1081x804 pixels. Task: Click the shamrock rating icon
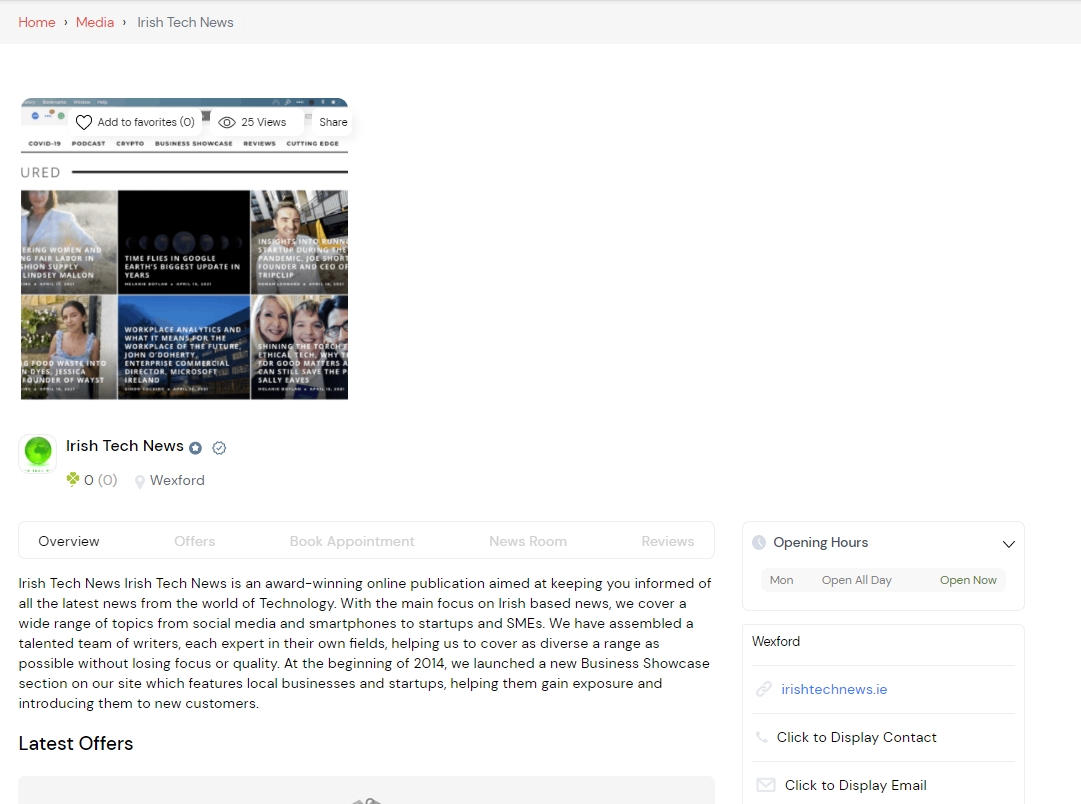point(73,479)
